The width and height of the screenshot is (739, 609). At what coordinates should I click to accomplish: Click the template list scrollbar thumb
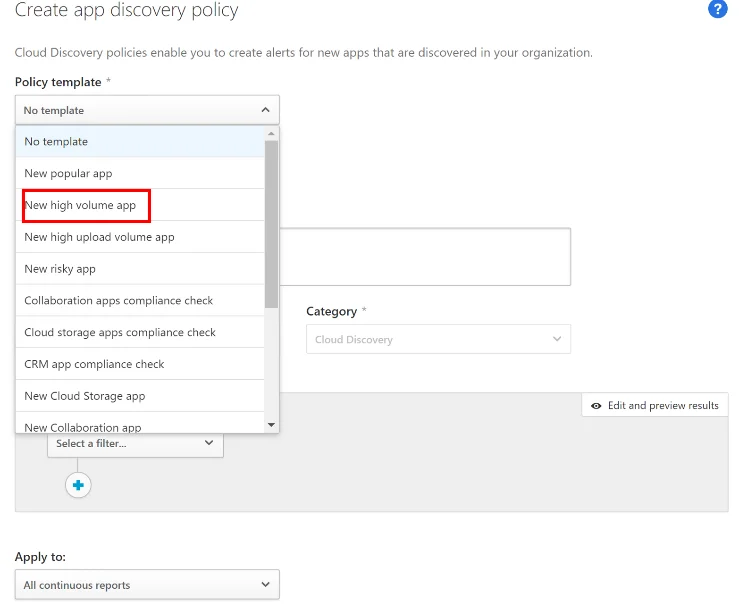[x=271, y=224]
